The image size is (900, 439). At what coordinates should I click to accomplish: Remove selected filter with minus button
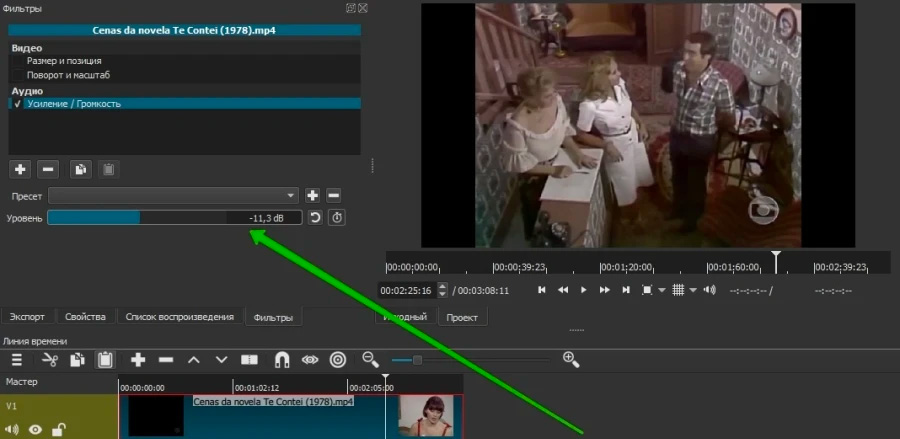coord(48,169)
